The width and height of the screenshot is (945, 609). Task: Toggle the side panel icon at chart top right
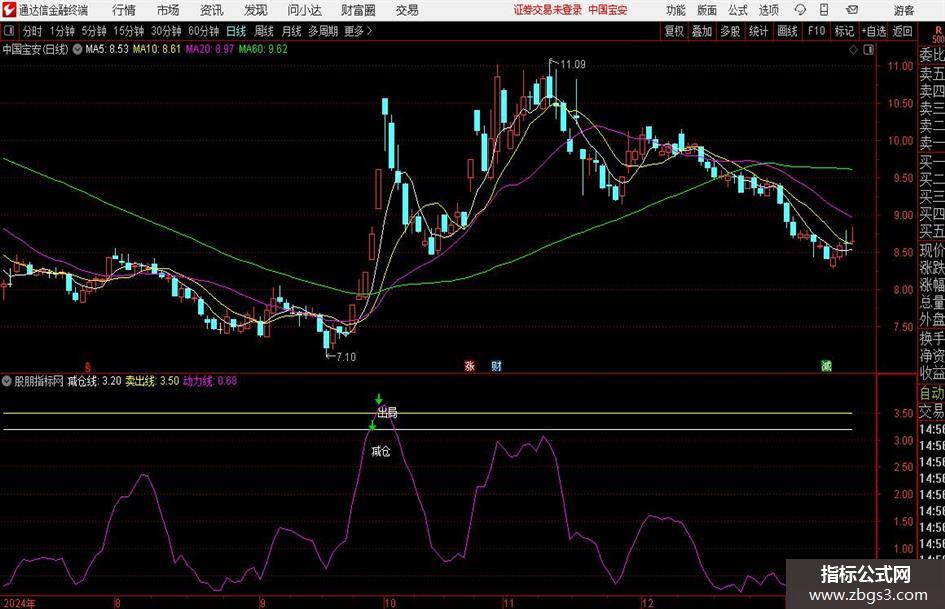point(868,50)
